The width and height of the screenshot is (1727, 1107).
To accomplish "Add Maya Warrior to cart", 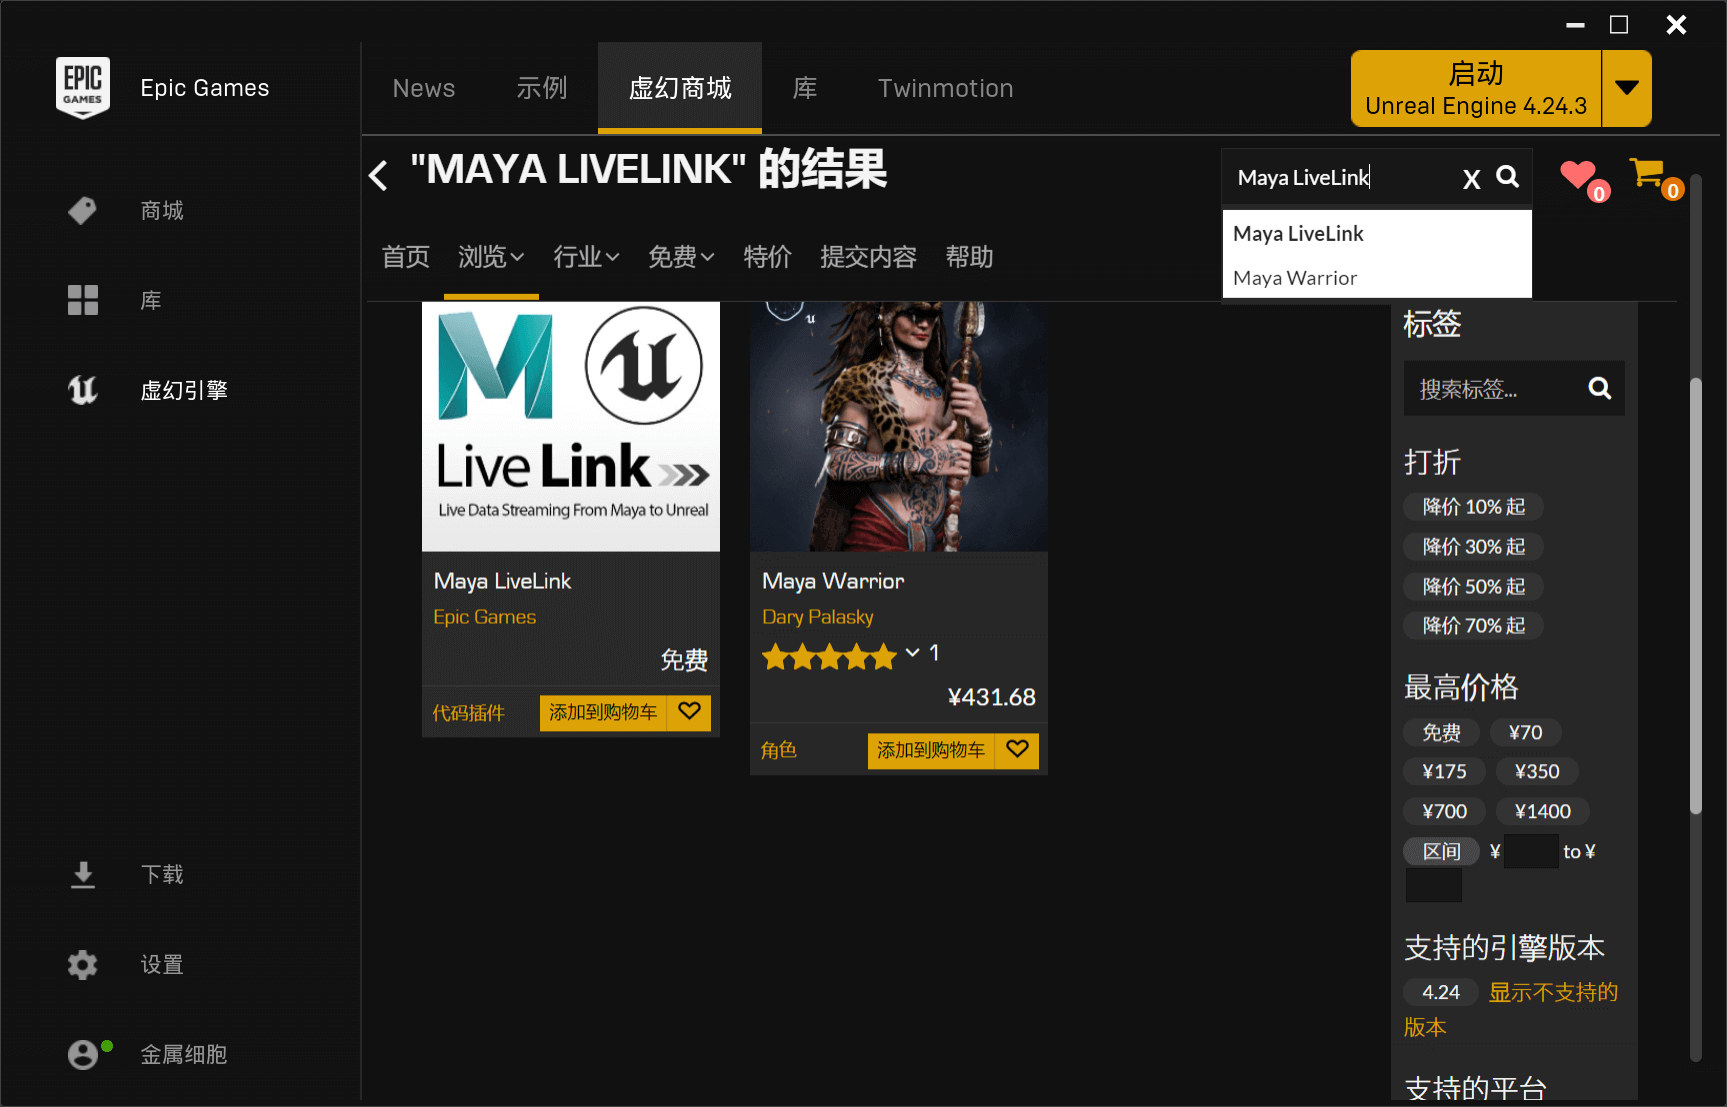I will click(931, 750).
